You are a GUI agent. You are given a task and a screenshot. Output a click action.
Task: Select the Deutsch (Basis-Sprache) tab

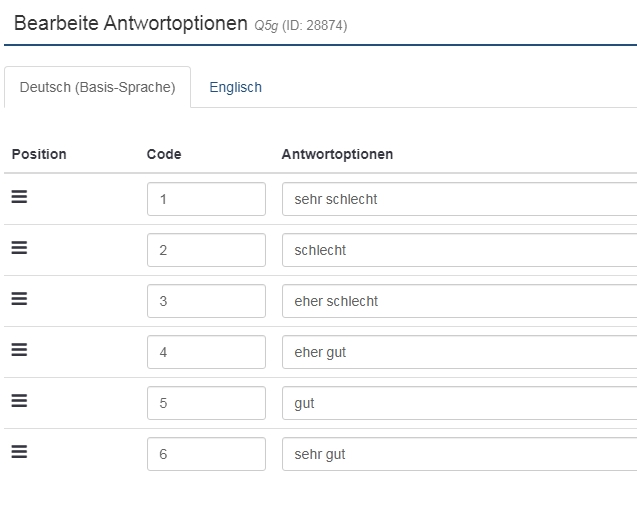97,87
